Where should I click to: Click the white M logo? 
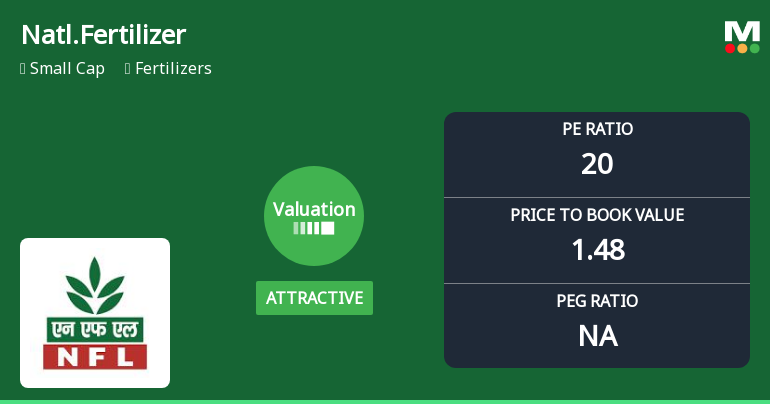point(742,31)
